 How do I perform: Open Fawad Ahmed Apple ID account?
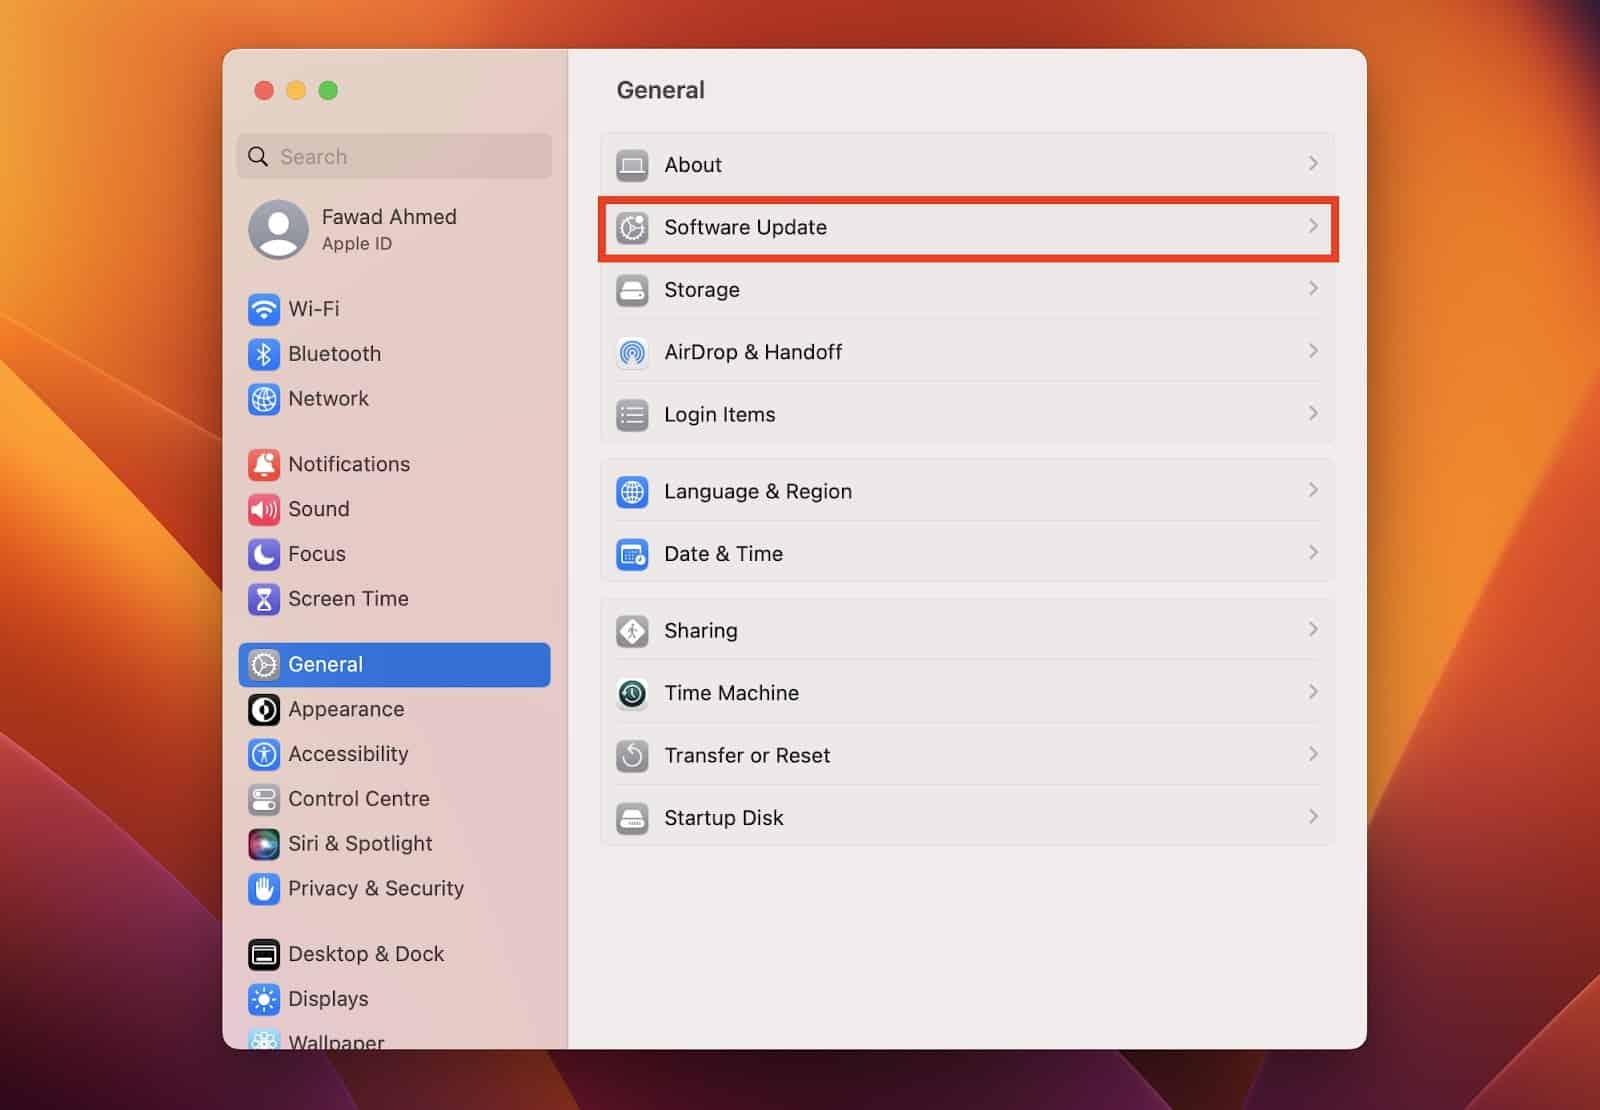pos(394,229)
